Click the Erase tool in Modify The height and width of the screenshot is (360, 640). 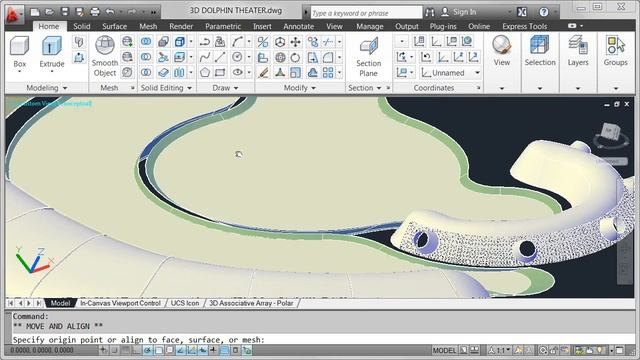coord(263,73)
